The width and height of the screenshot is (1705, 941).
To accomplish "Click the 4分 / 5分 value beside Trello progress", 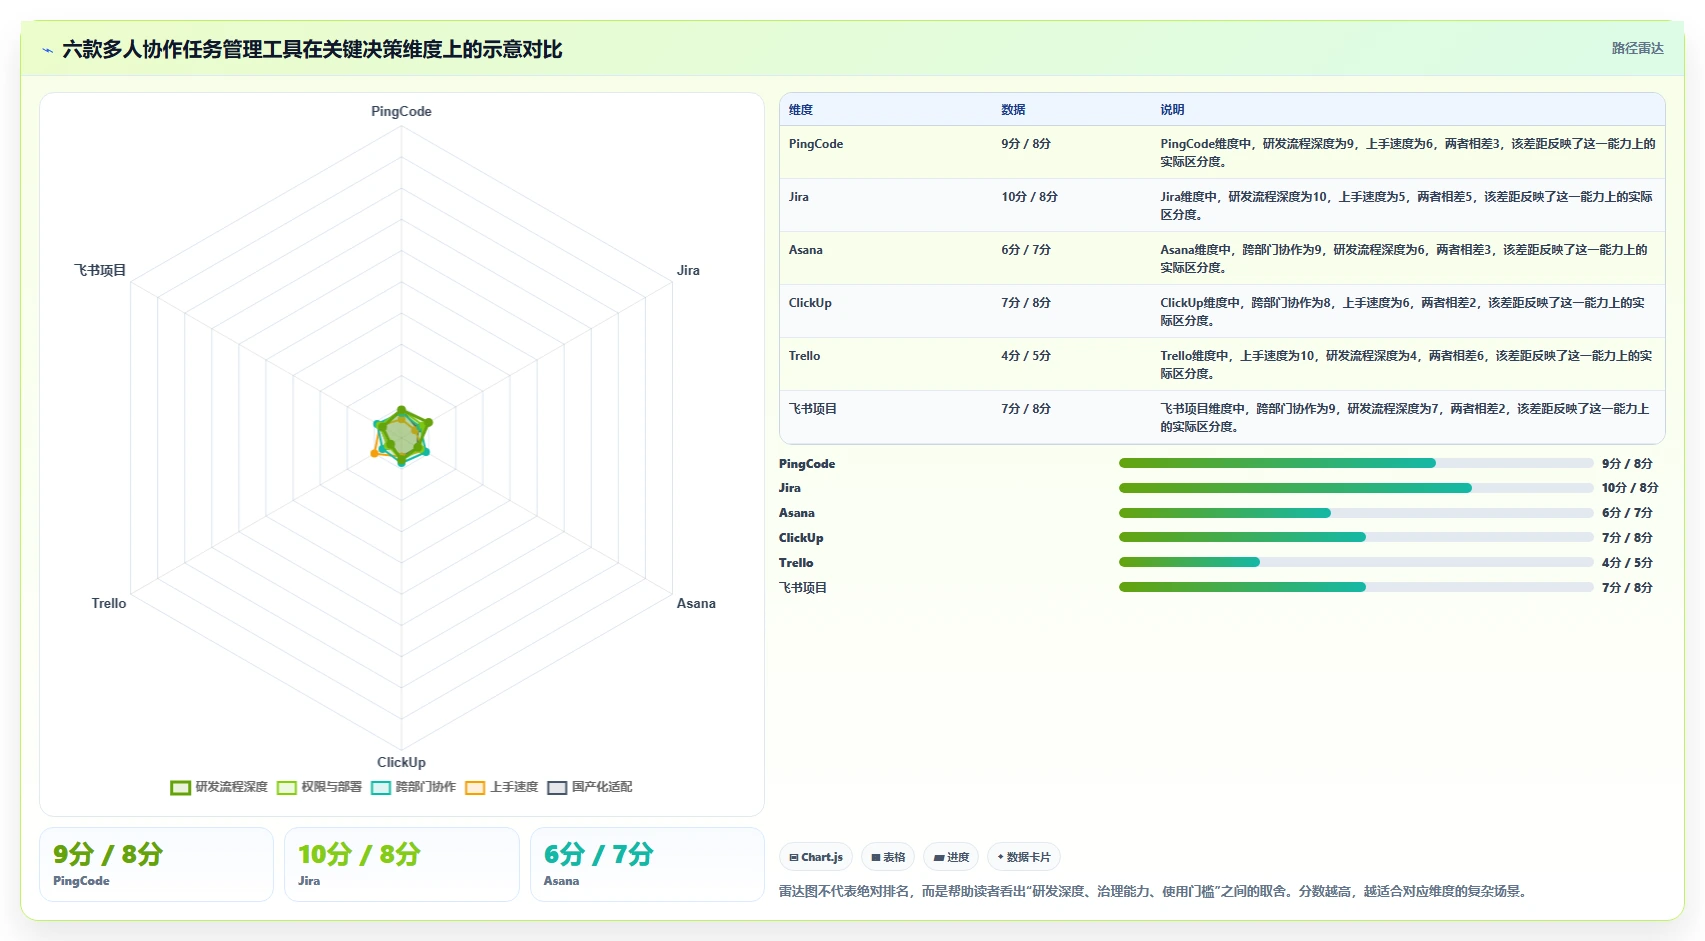I will point(1627,563).
